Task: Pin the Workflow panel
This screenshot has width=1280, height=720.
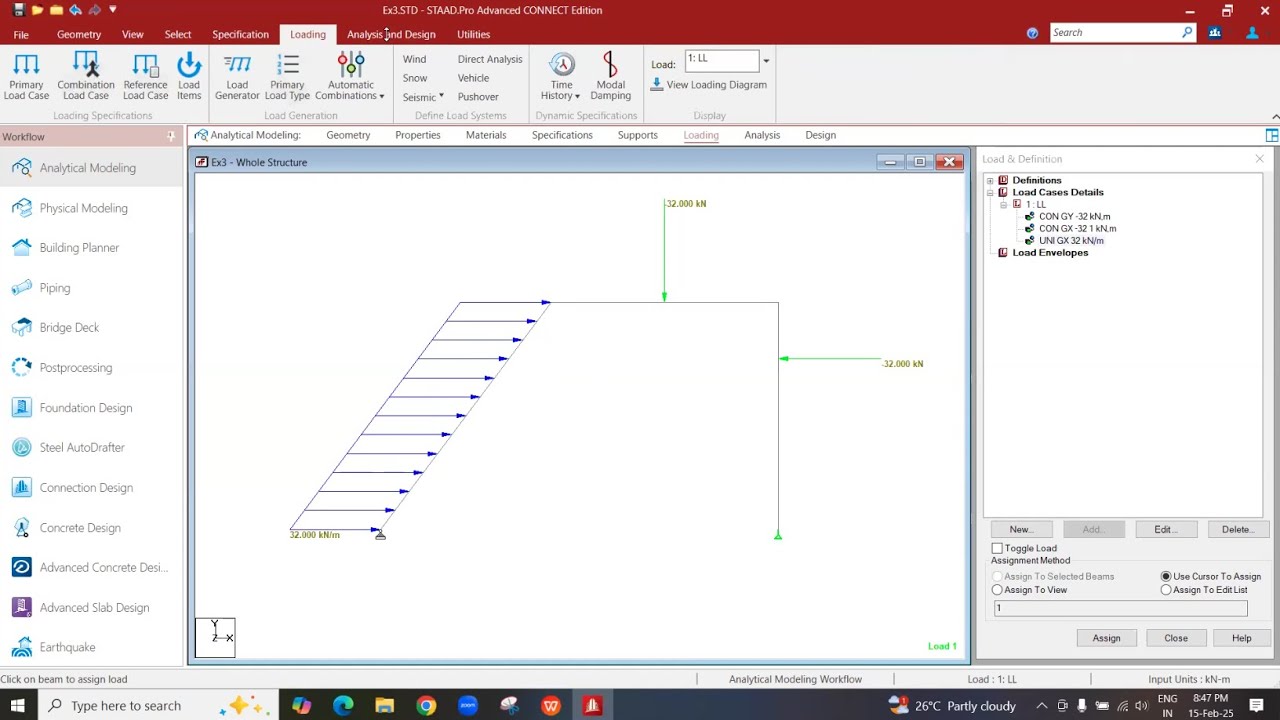Action: click(x=171, y=137)
